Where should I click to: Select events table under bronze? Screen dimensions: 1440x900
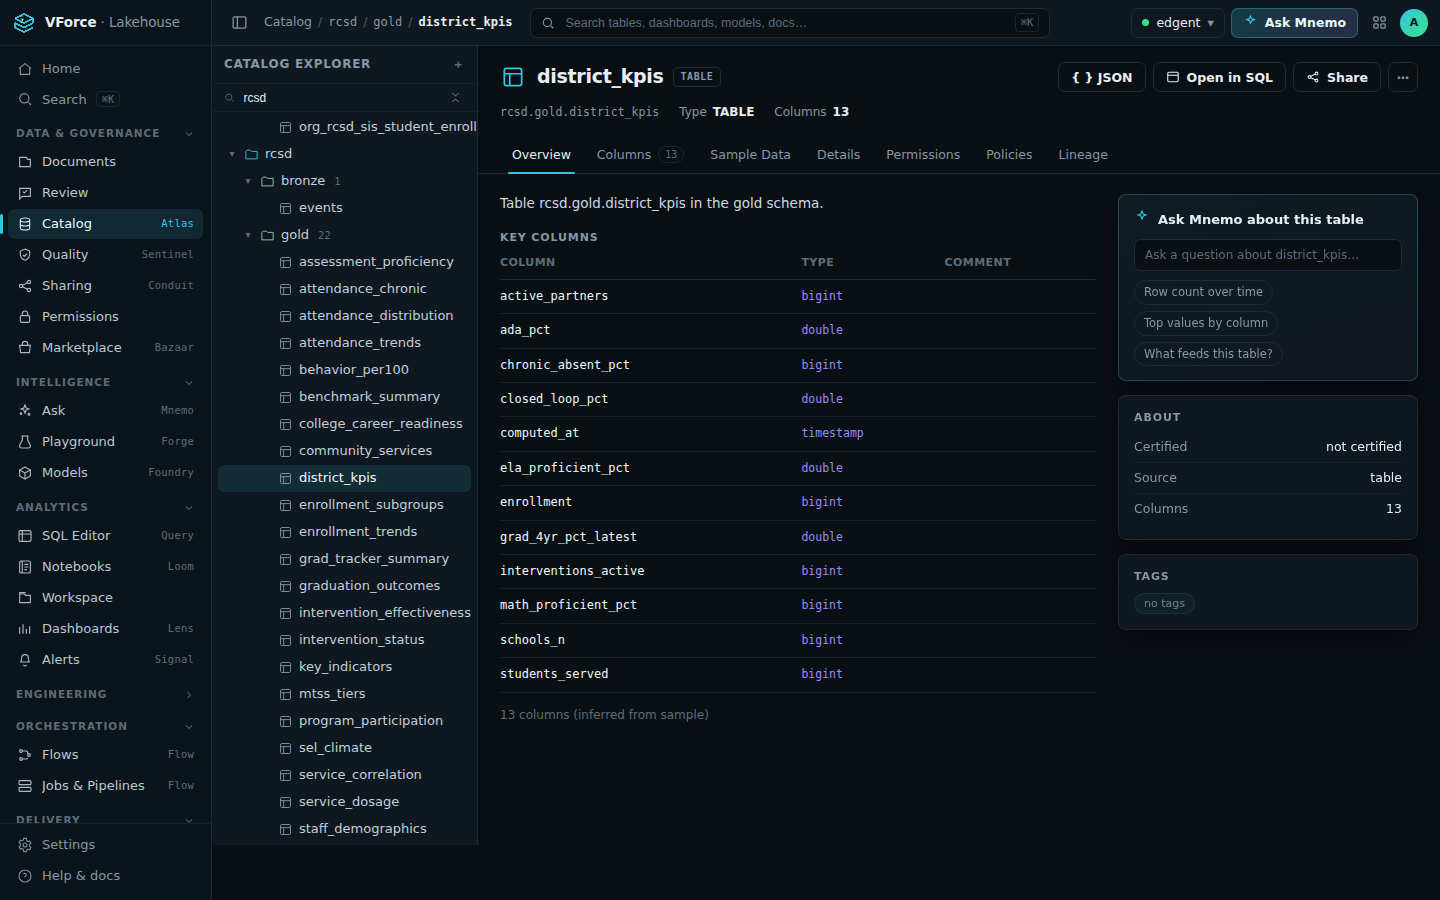coord(344,208)
